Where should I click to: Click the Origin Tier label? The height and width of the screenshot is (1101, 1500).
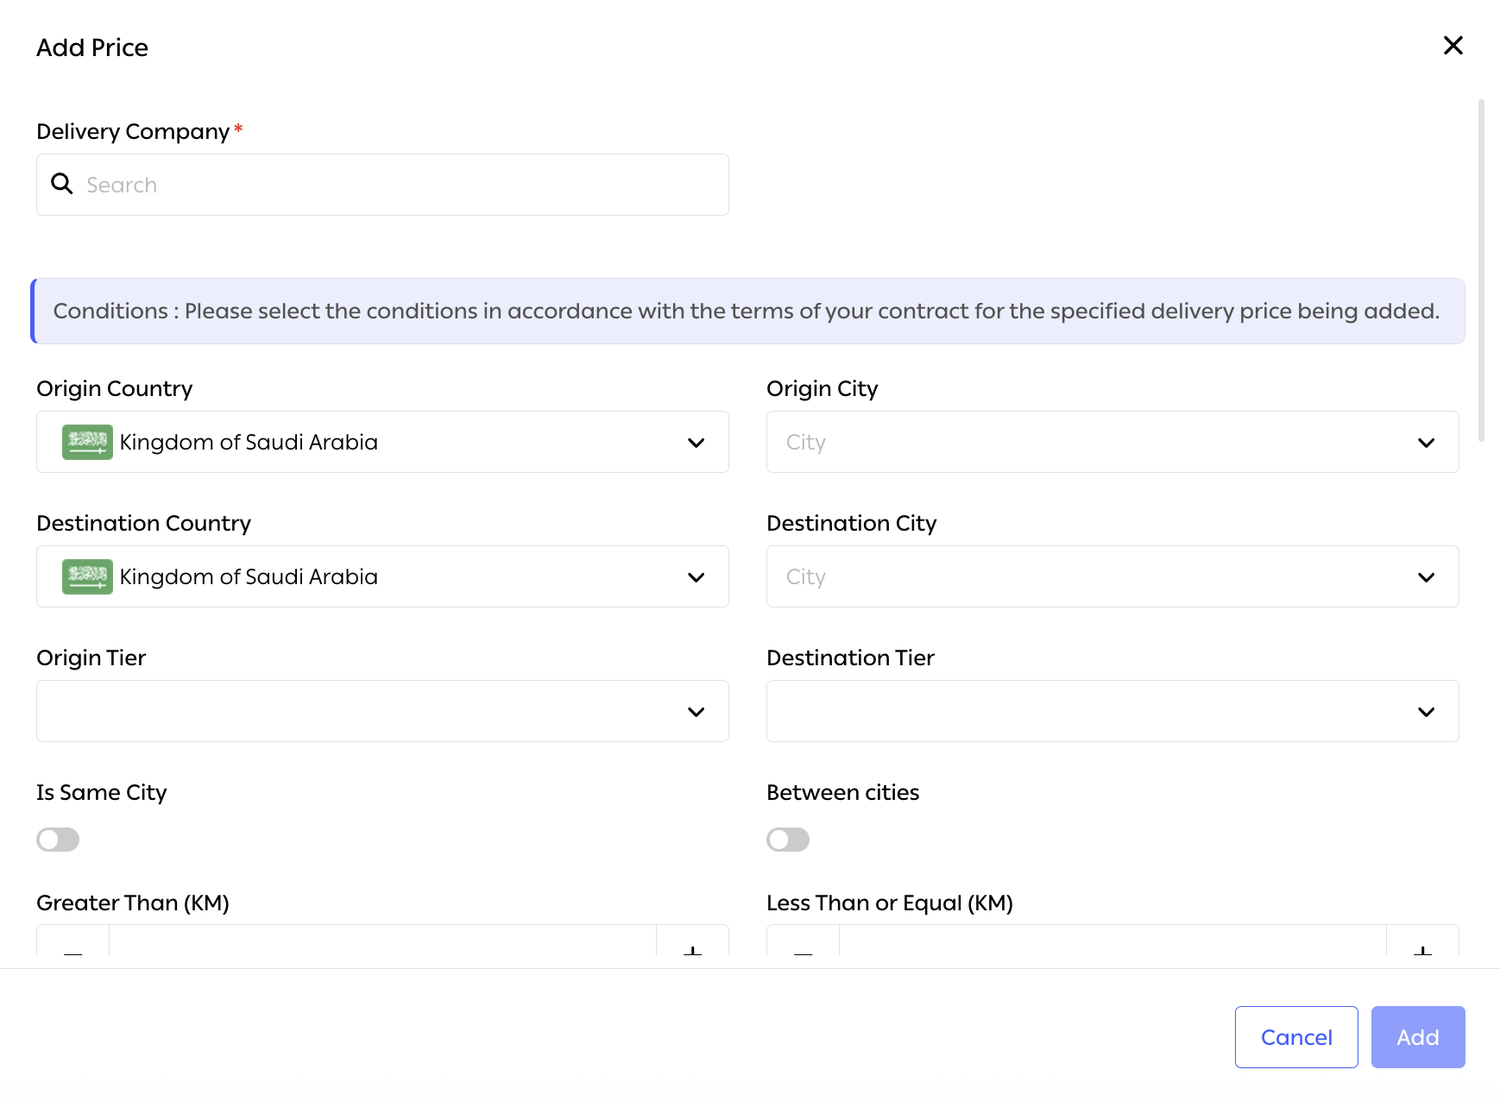point(91,658)
